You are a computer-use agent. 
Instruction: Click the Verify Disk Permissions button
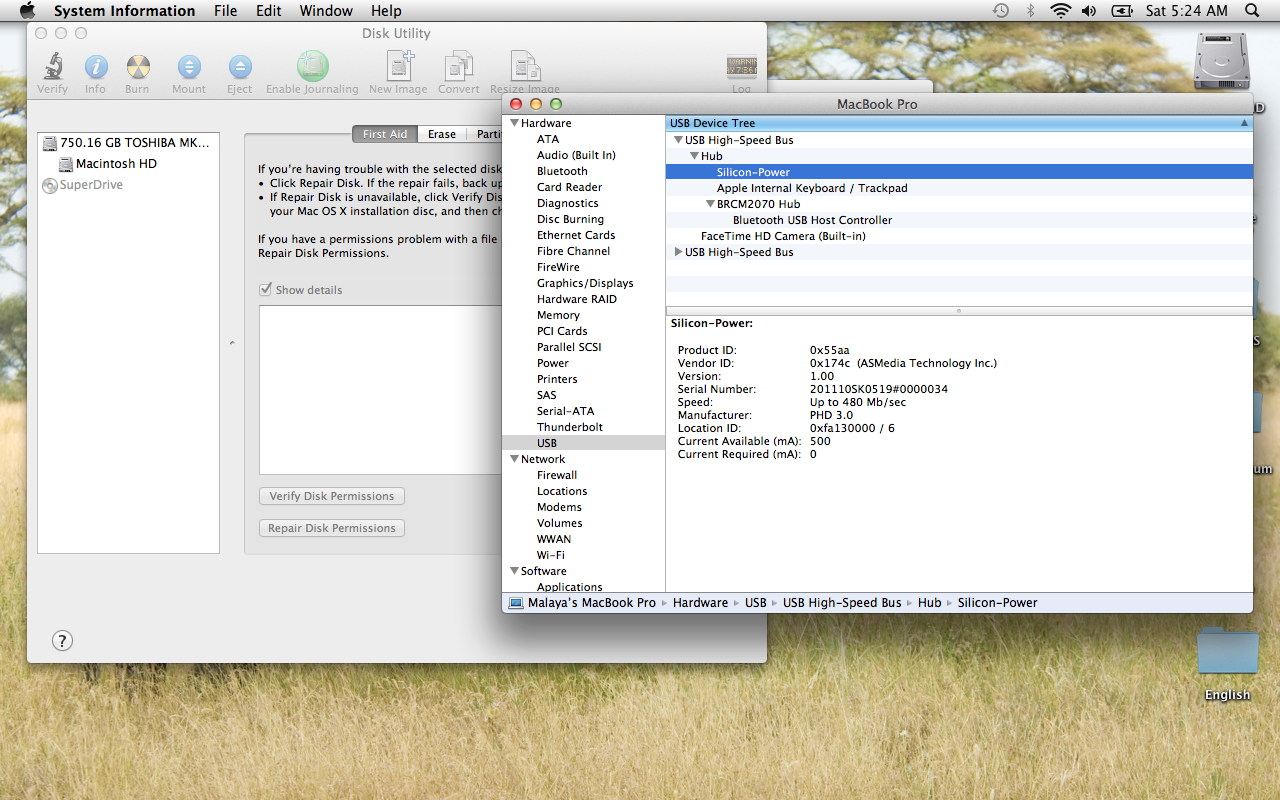pyautogui.click(x=332, y=496)
